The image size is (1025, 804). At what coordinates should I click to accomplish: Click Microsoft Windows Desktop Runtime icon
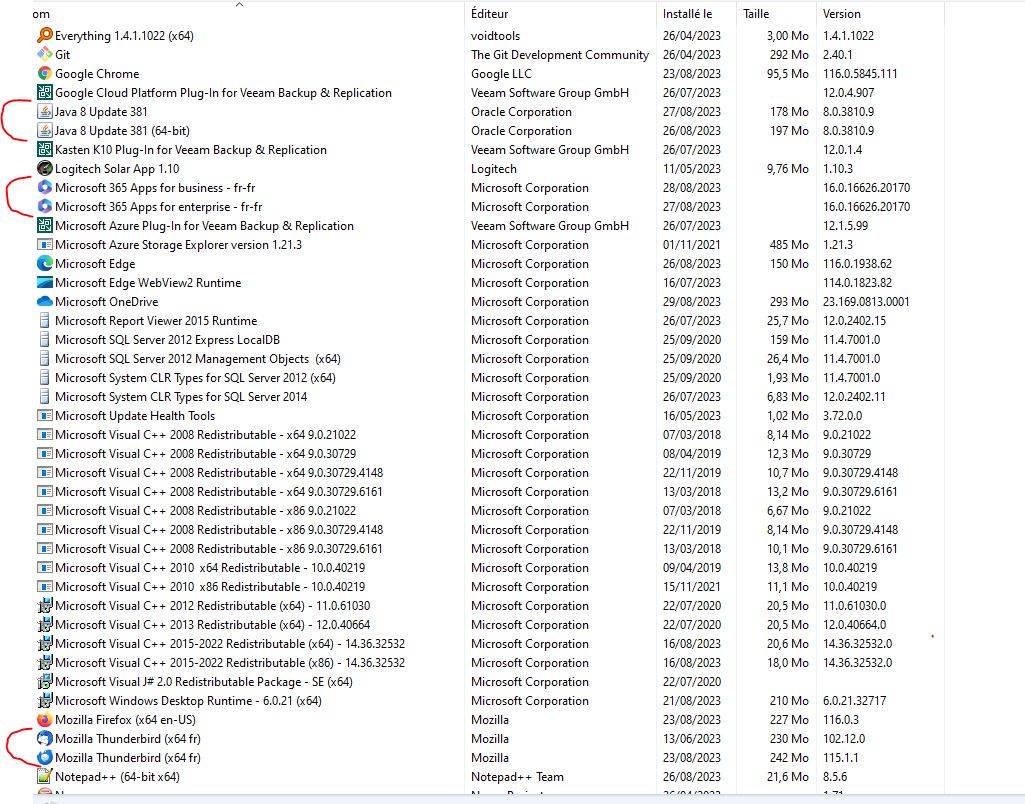point(44,700)
